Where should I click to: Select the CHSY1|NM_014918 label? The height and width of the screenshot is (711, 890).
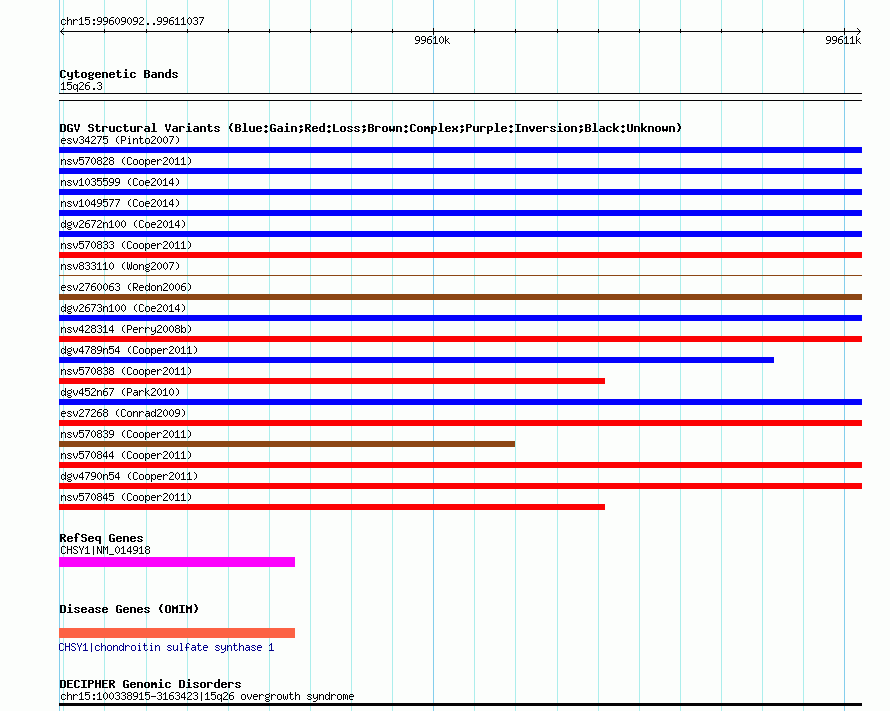pyautogui.click(x=105, y=550)
